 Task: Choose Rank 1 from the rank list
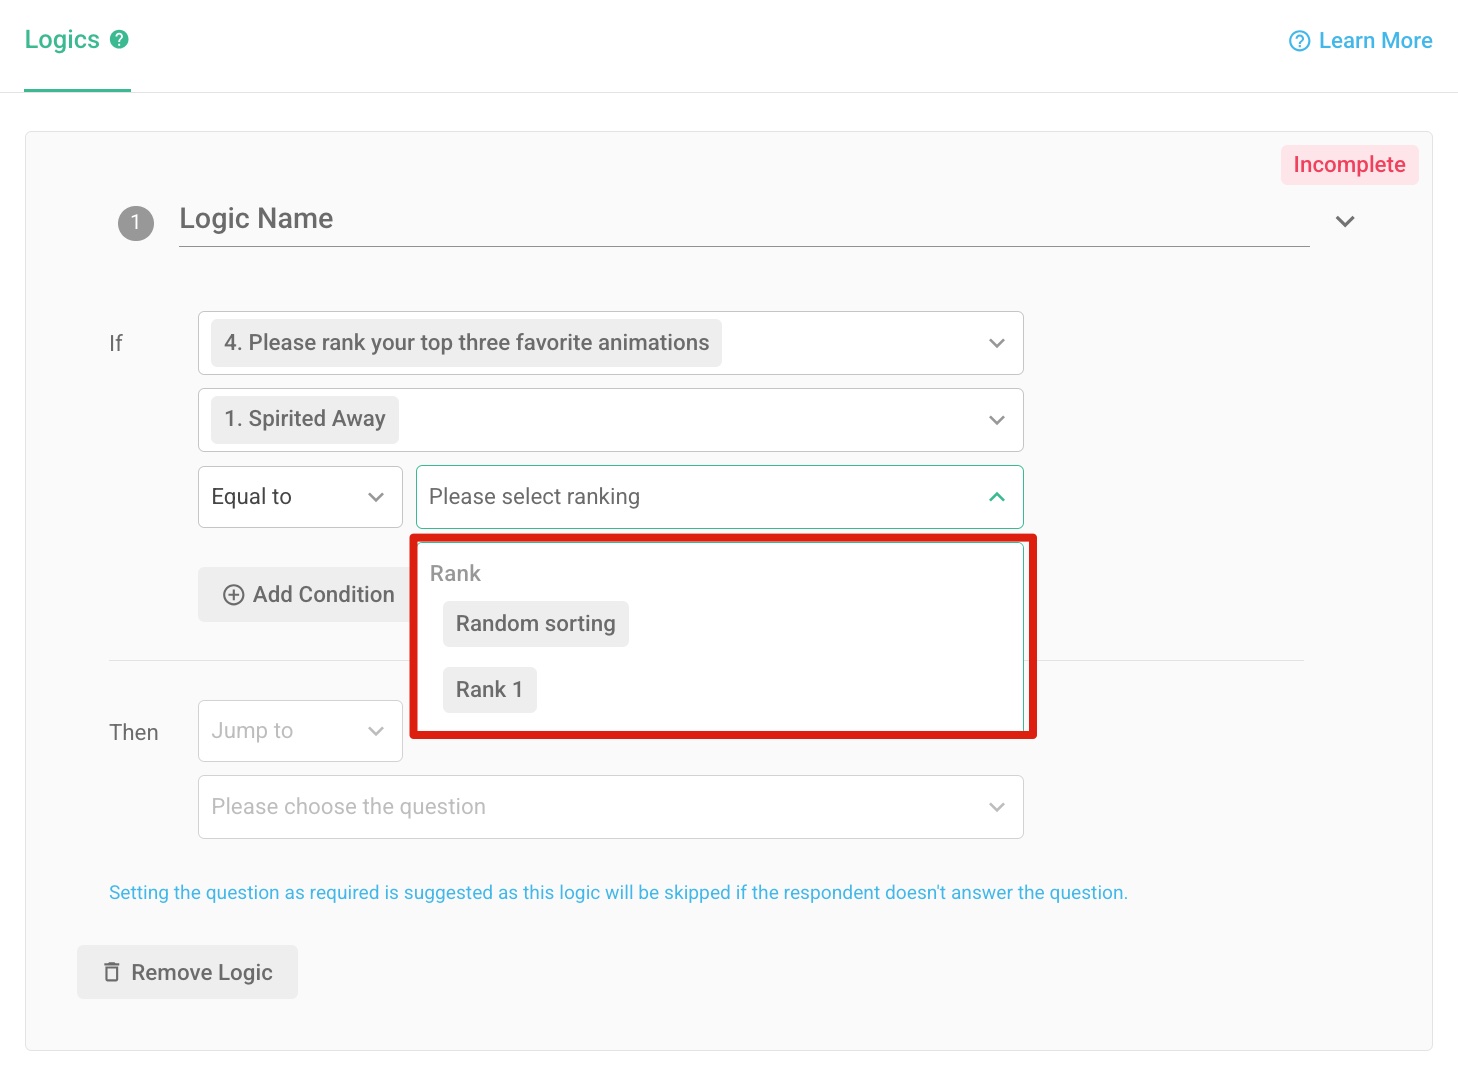(489, 690)
